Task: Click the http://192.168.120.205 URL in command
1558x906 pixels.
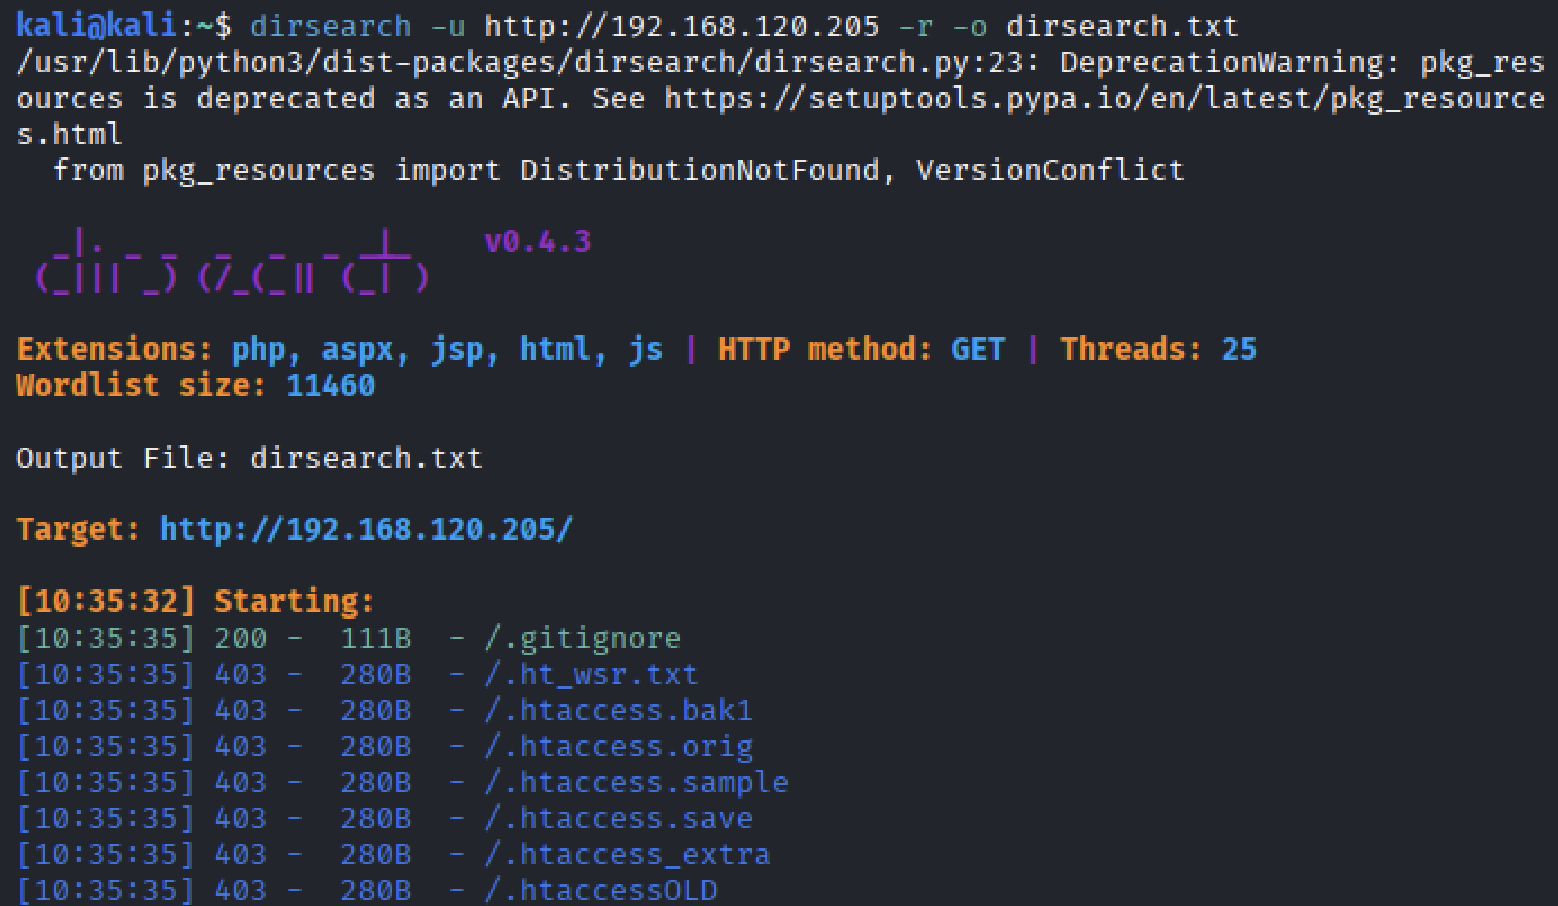Action: coord(682,26)
